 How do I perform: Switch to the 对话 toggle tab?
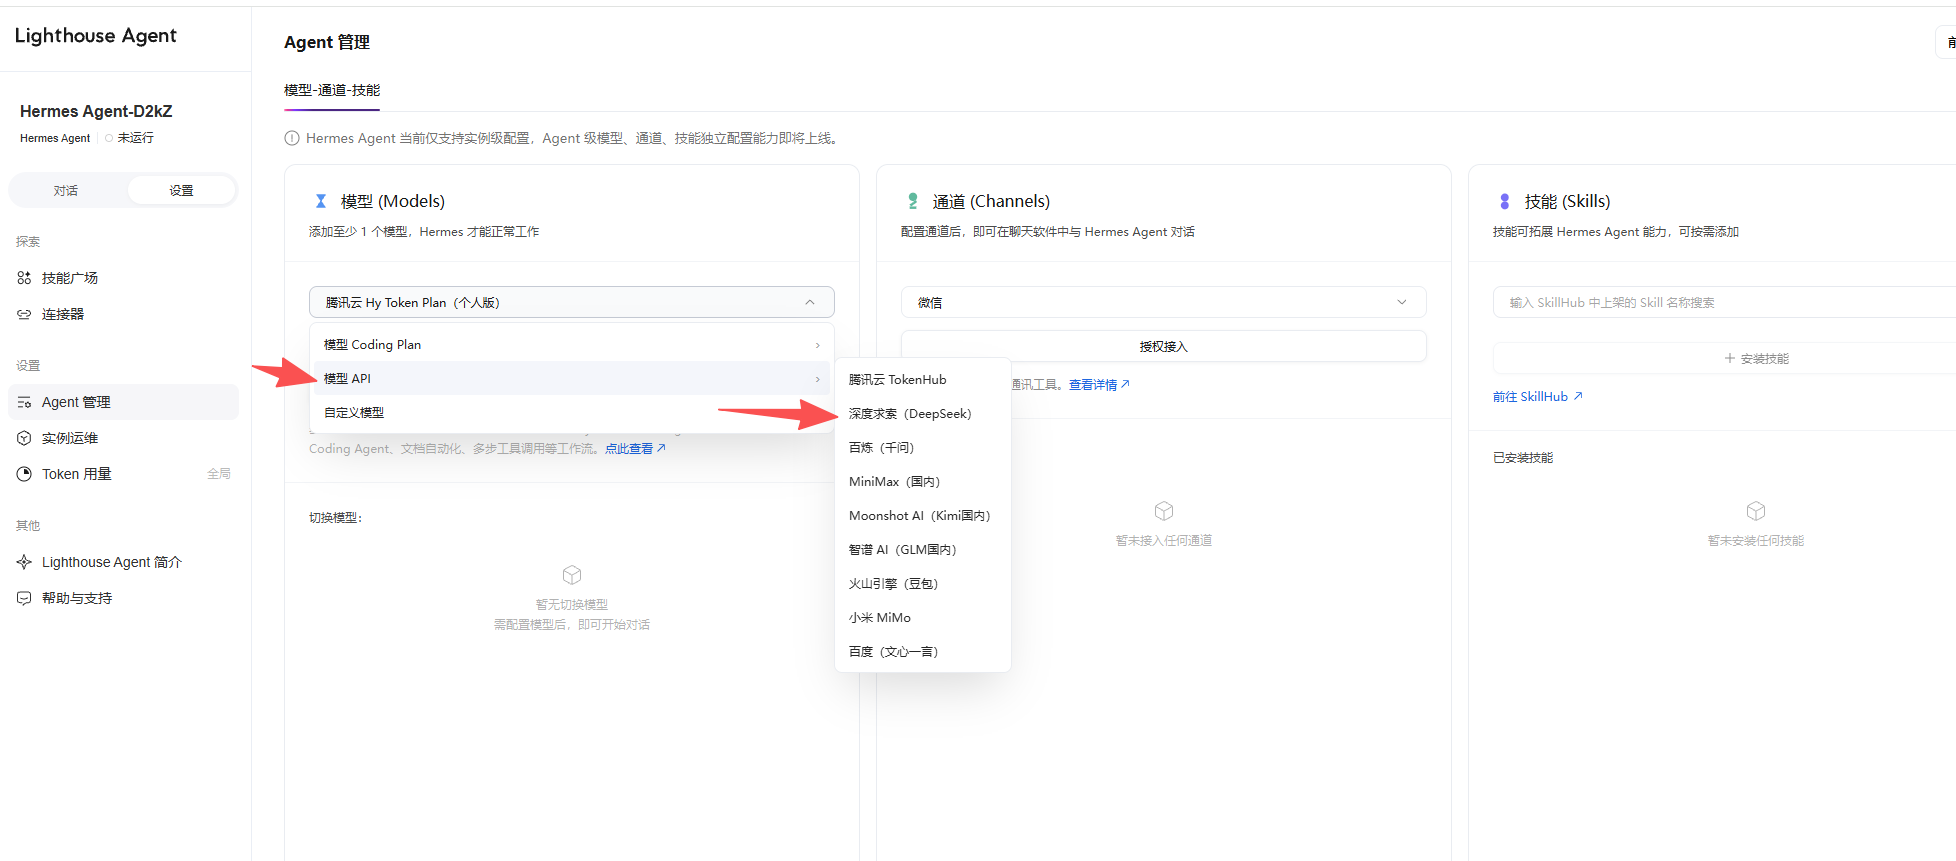(66, 190)
